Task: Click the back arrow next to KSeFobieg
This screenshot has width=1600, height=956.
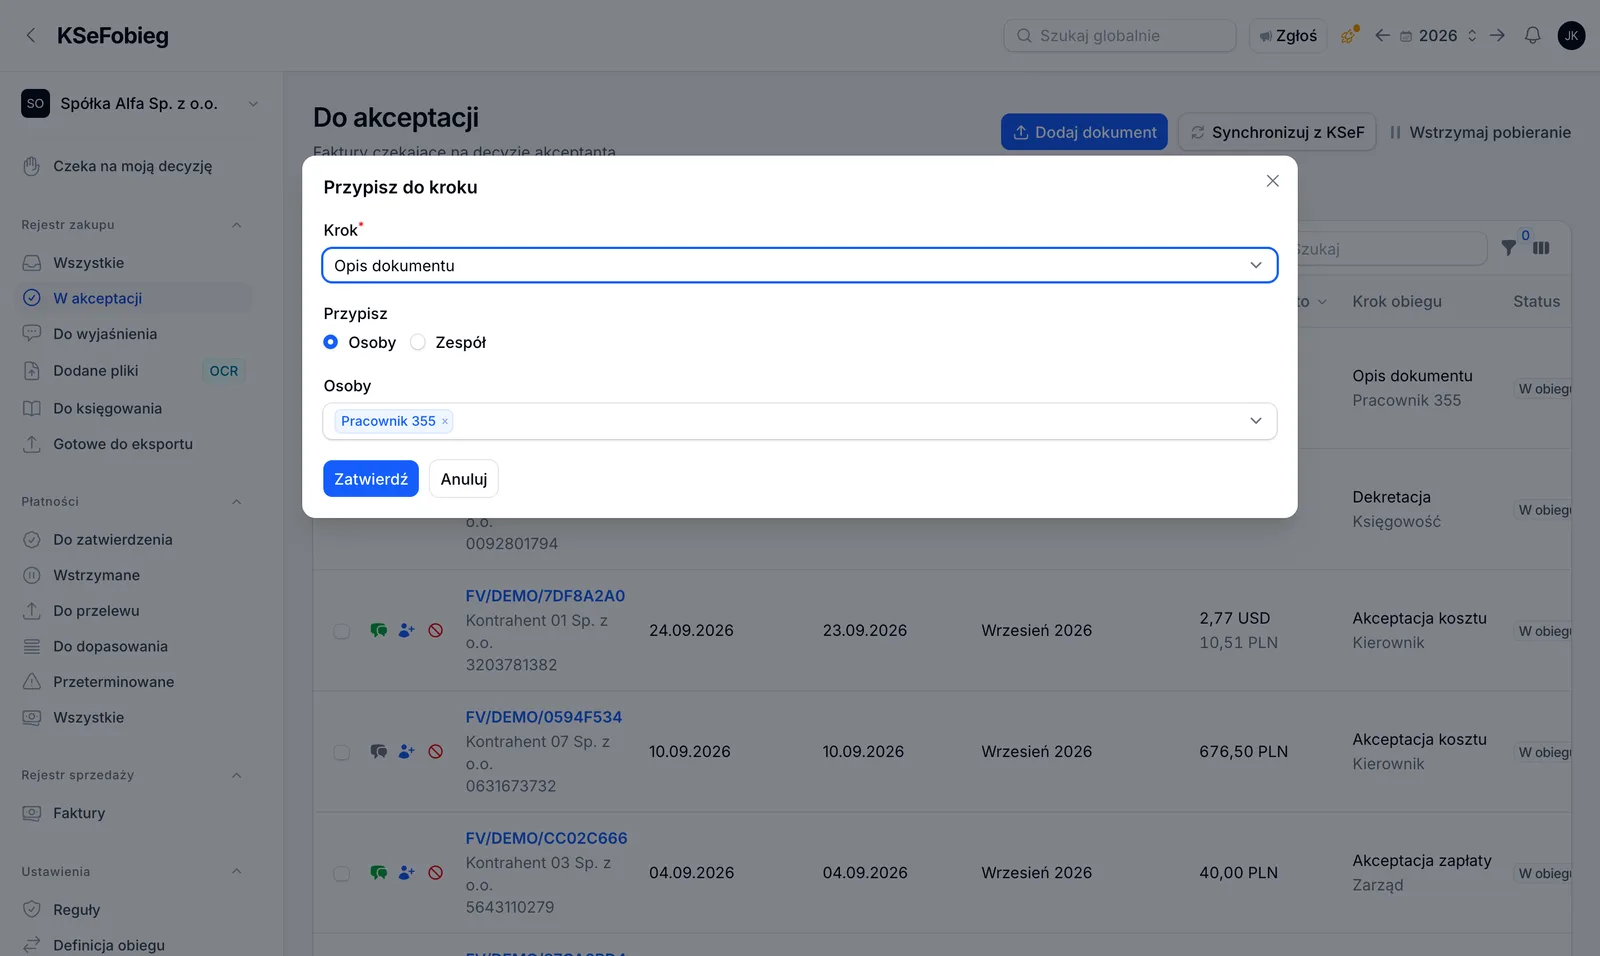Action: (x=31, y=36)
